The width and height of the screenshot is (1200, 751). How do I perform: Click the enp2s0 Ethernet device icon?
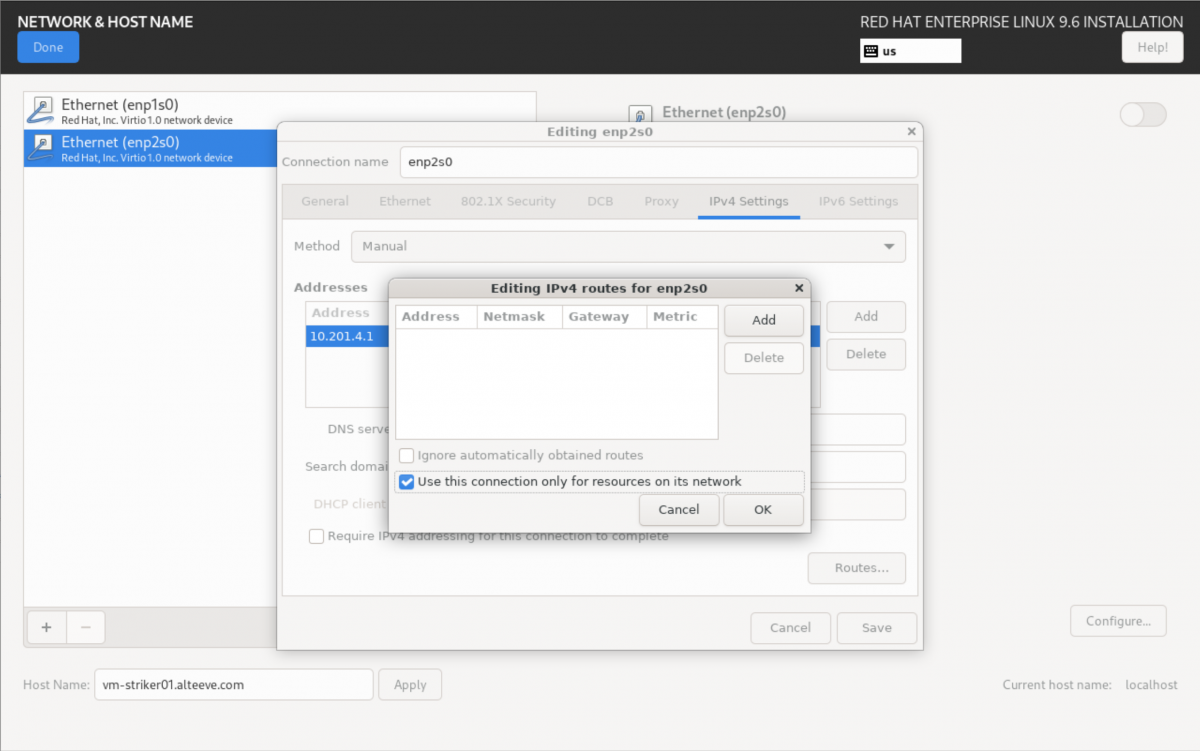tap(41, 148)
